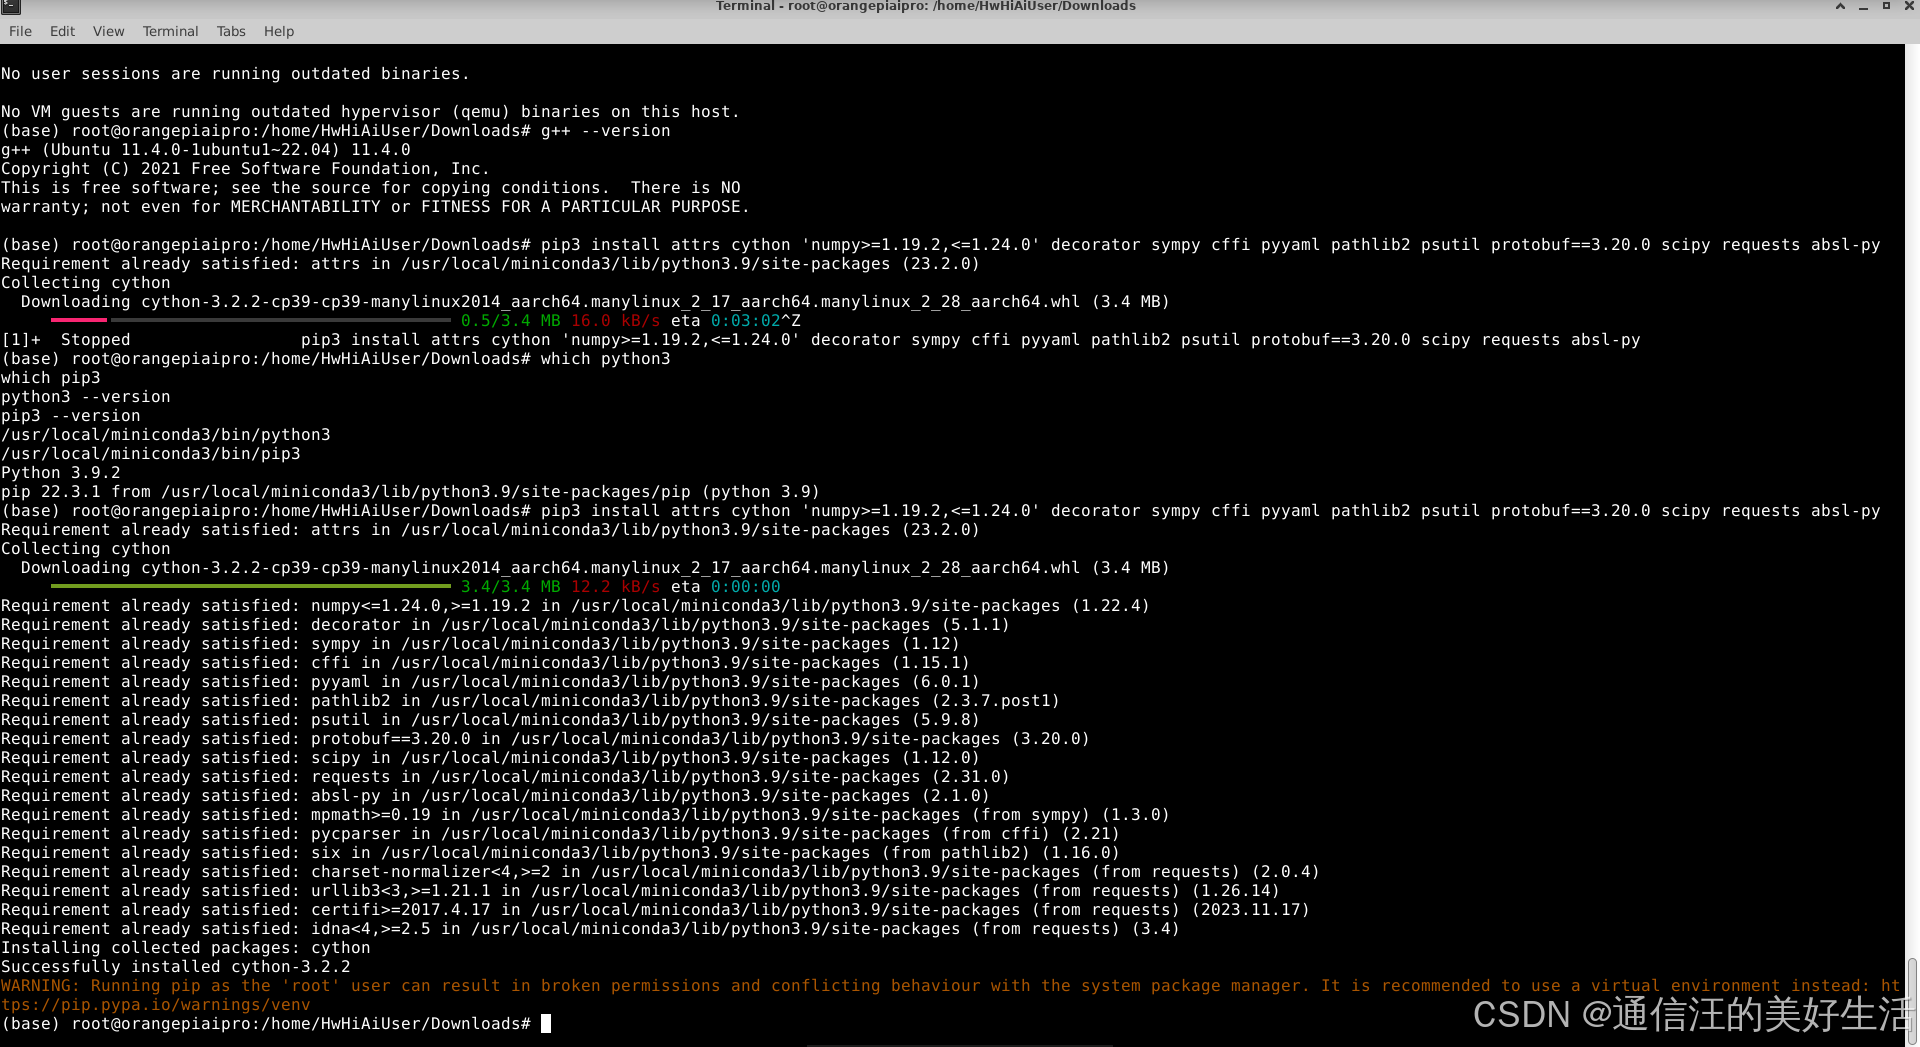Viewport: 1920px width, 1047px height.
Task: Click requests requirement satisfied line (2.31.0)
Action: [x=505, y=777]
